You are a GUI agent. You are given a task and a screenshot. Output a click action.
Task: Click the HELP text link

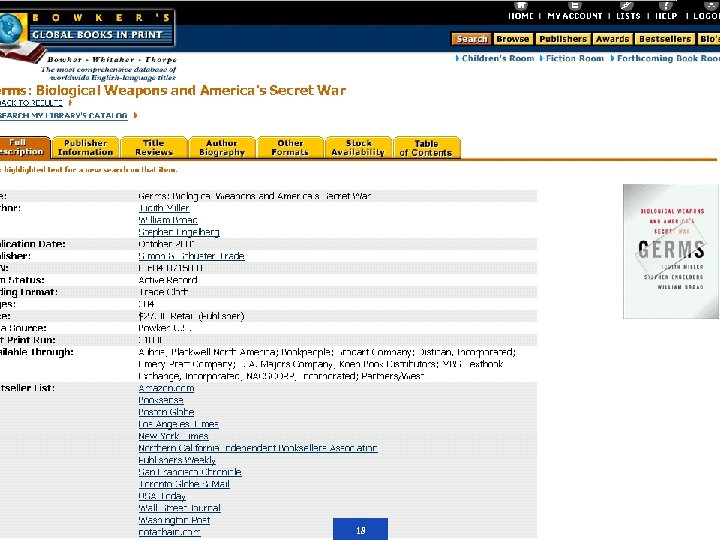[x=666, y=16]
